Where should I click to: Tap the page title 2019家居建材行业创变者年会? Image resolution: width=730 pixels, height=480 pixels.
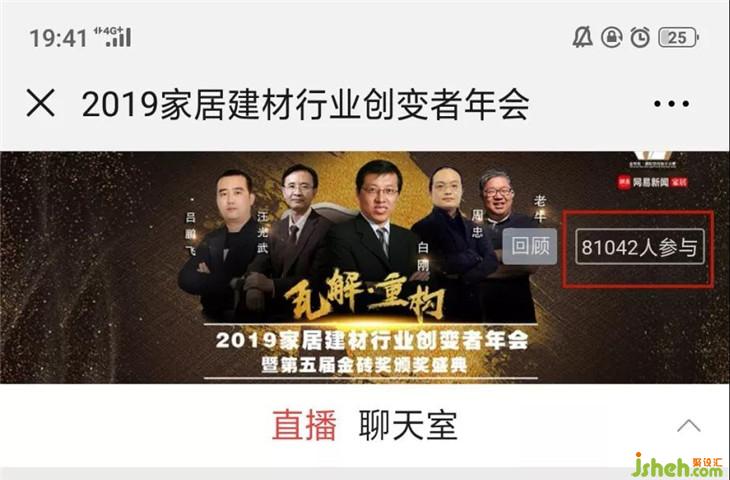305,104
